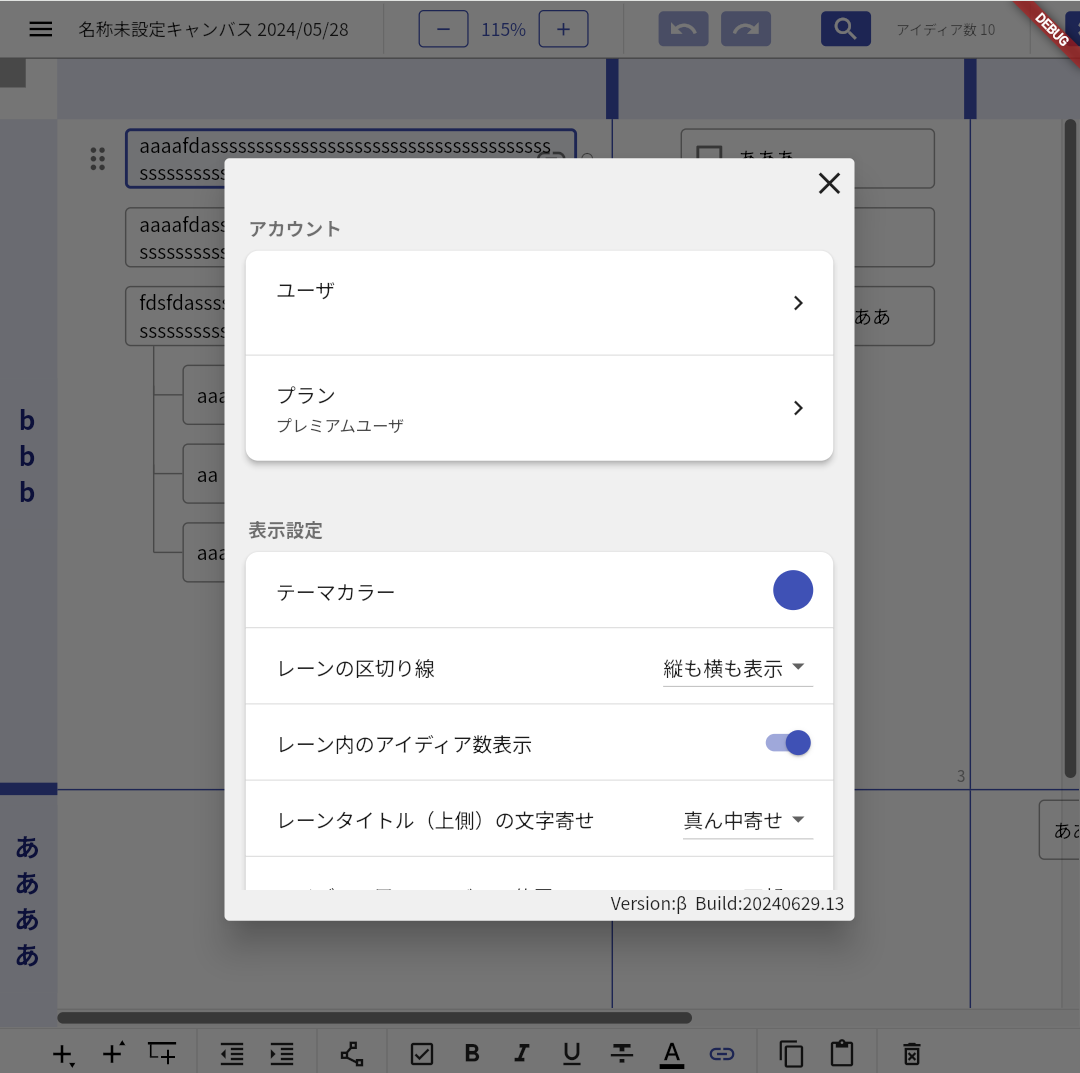1080x1073 pixels.
Task: Toggle underline formatting
Action: point(572,1053)
